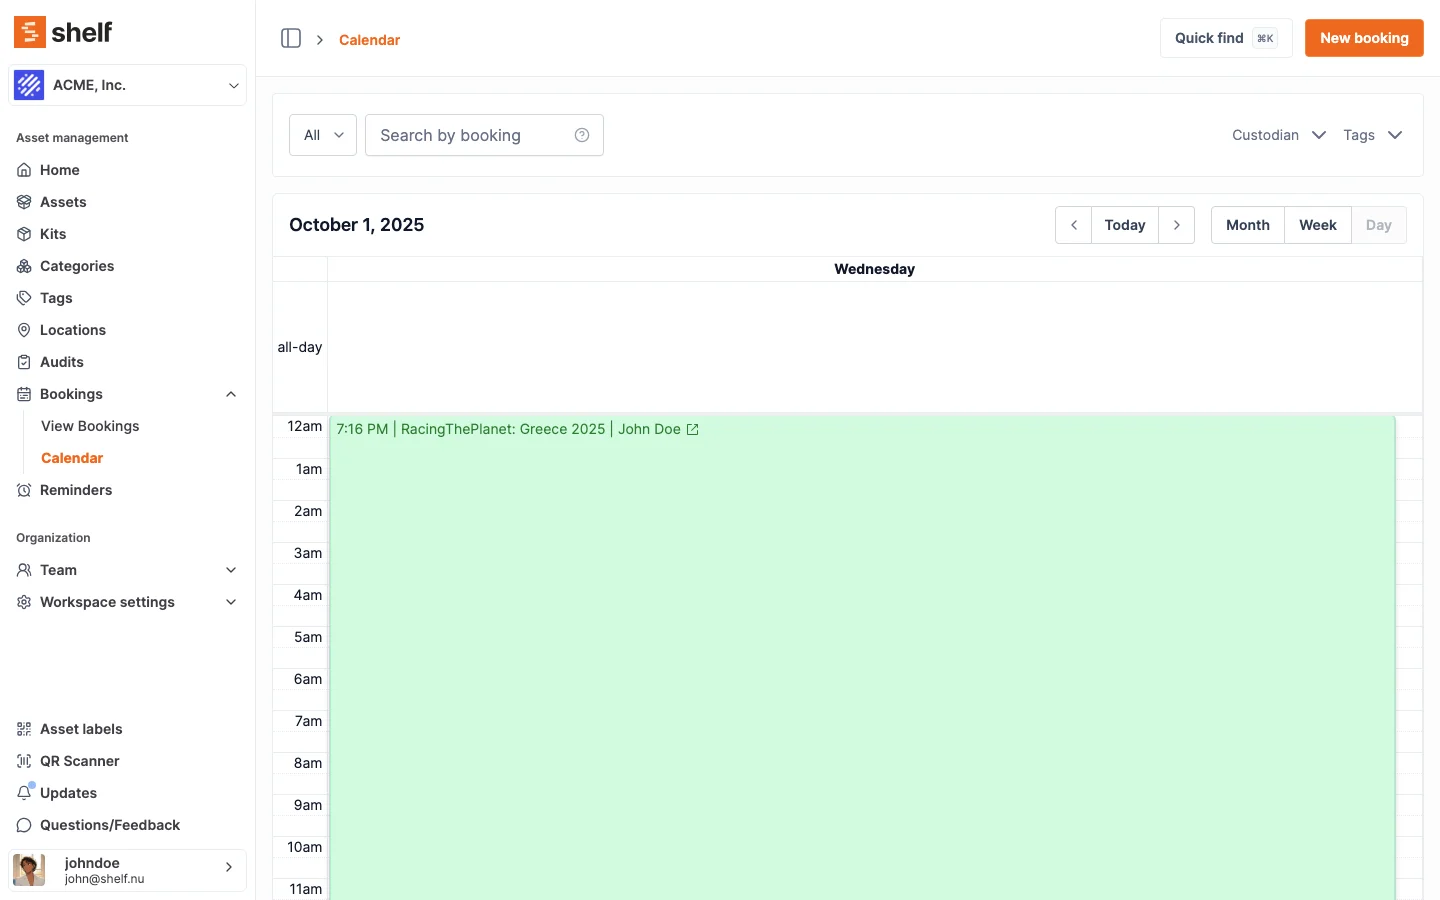Jump to Today in calendar
Image resolution: width=1440 pixels, height=900 pixels.
coord(1124,225)
